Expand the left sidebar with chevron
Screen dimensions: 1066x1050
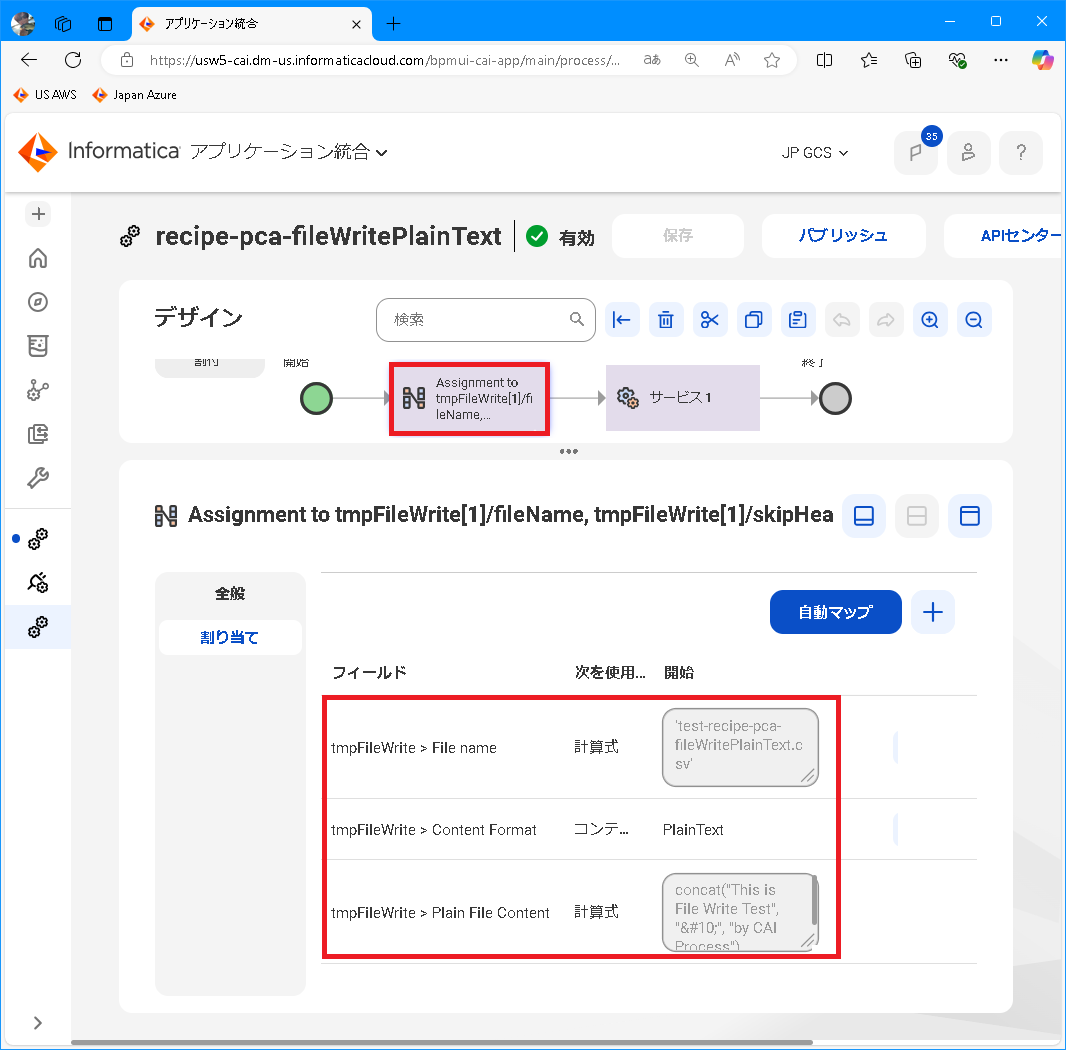tap(38, 1023)
